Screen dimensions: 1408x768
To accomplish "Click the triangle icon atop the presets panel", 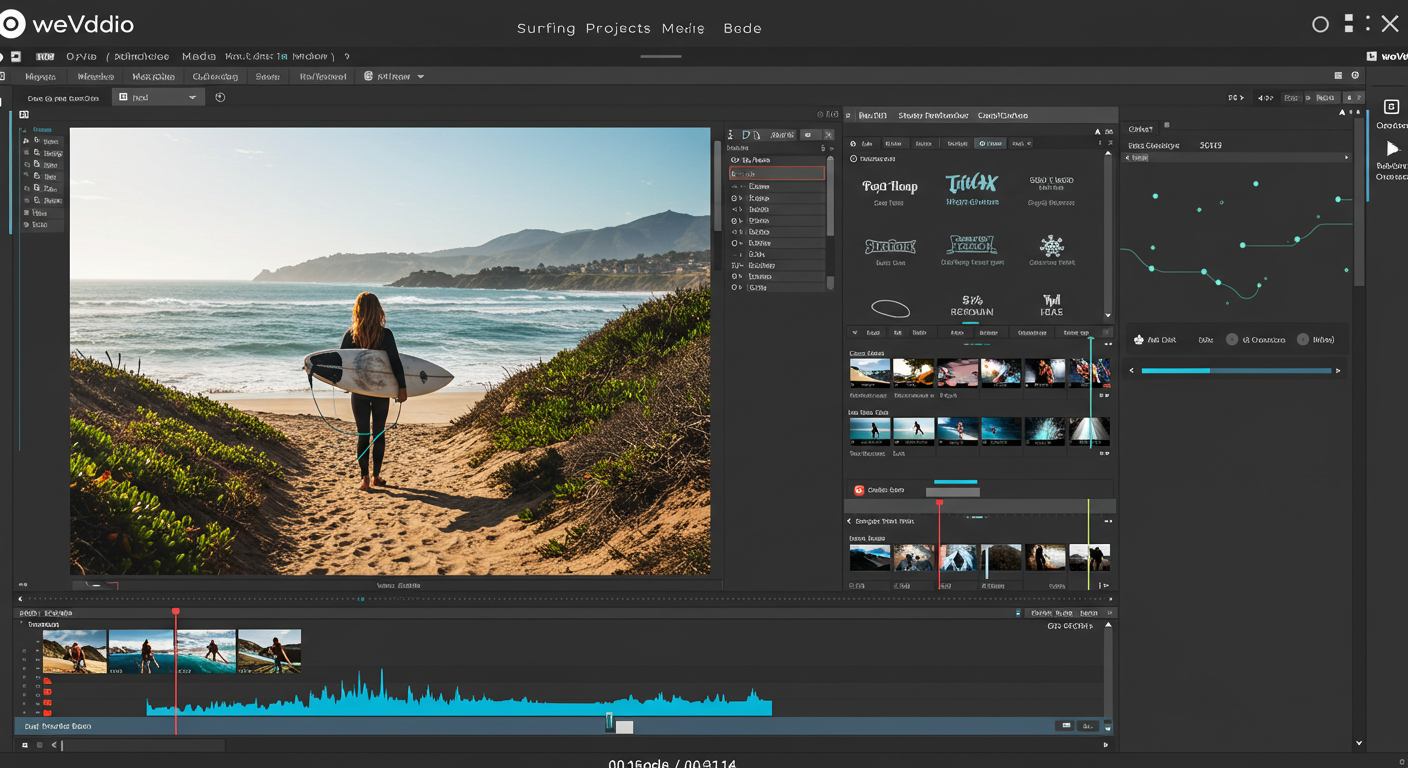I will click(1098, 131).
